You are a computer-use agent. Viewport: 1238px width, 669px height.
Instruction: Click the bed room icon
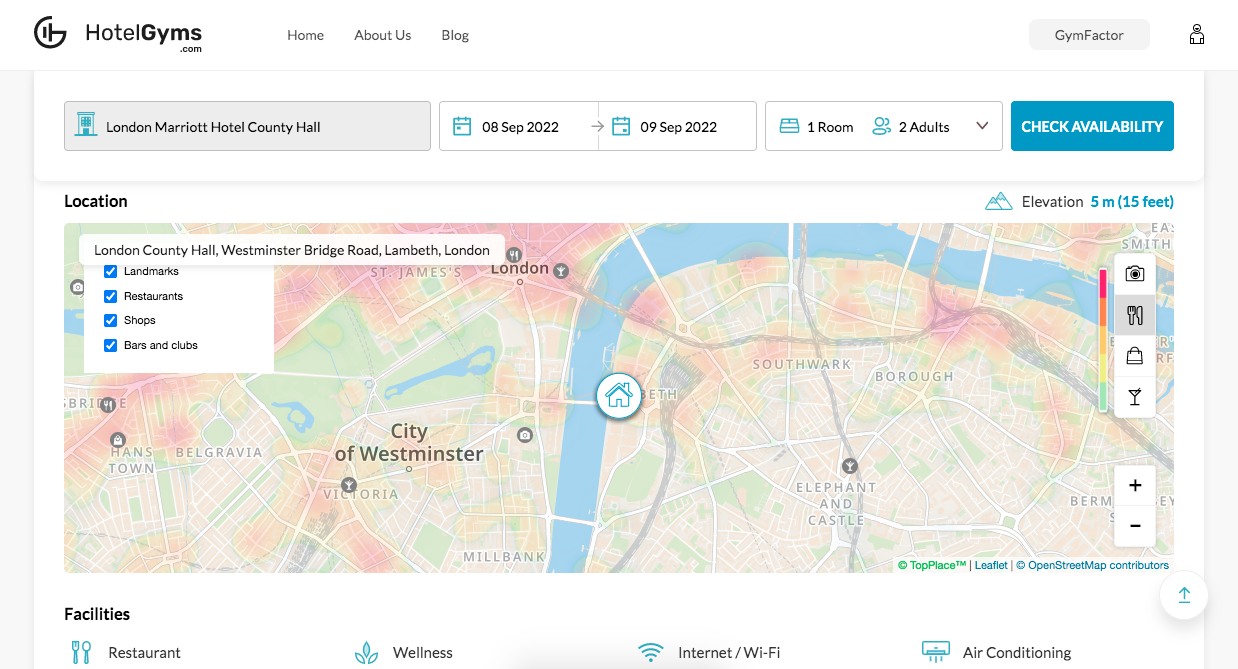[789, 126]
